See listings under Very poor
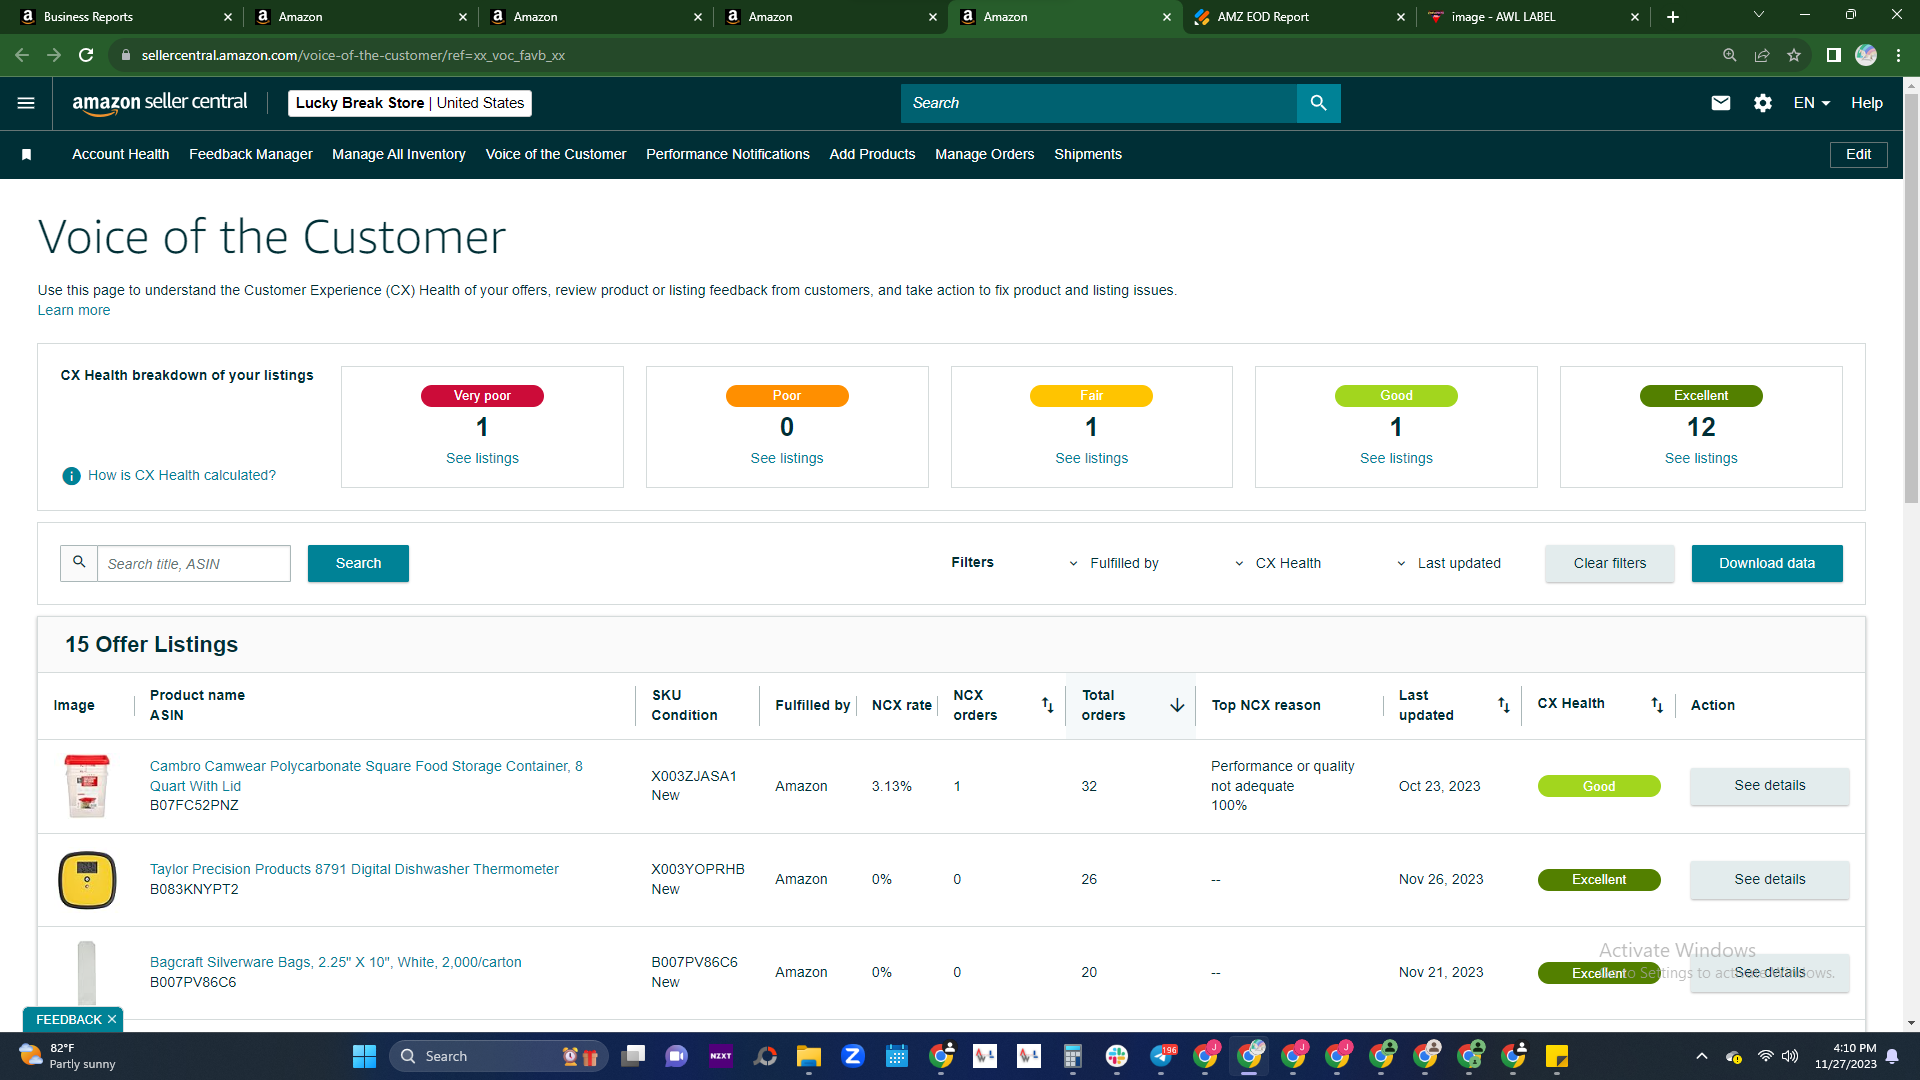The width and height of the screenshot is (1920, 1080). click(x=482, y=458)
